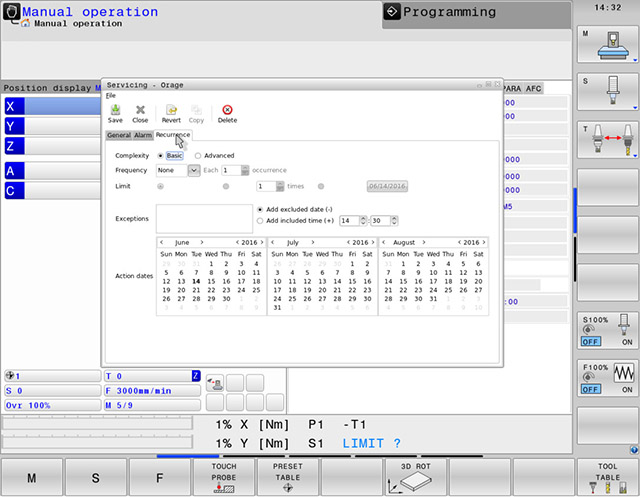640x497 pixels.
Task: Click the Limit times count field
Action: pyautogui.click(x=267, y=186)
